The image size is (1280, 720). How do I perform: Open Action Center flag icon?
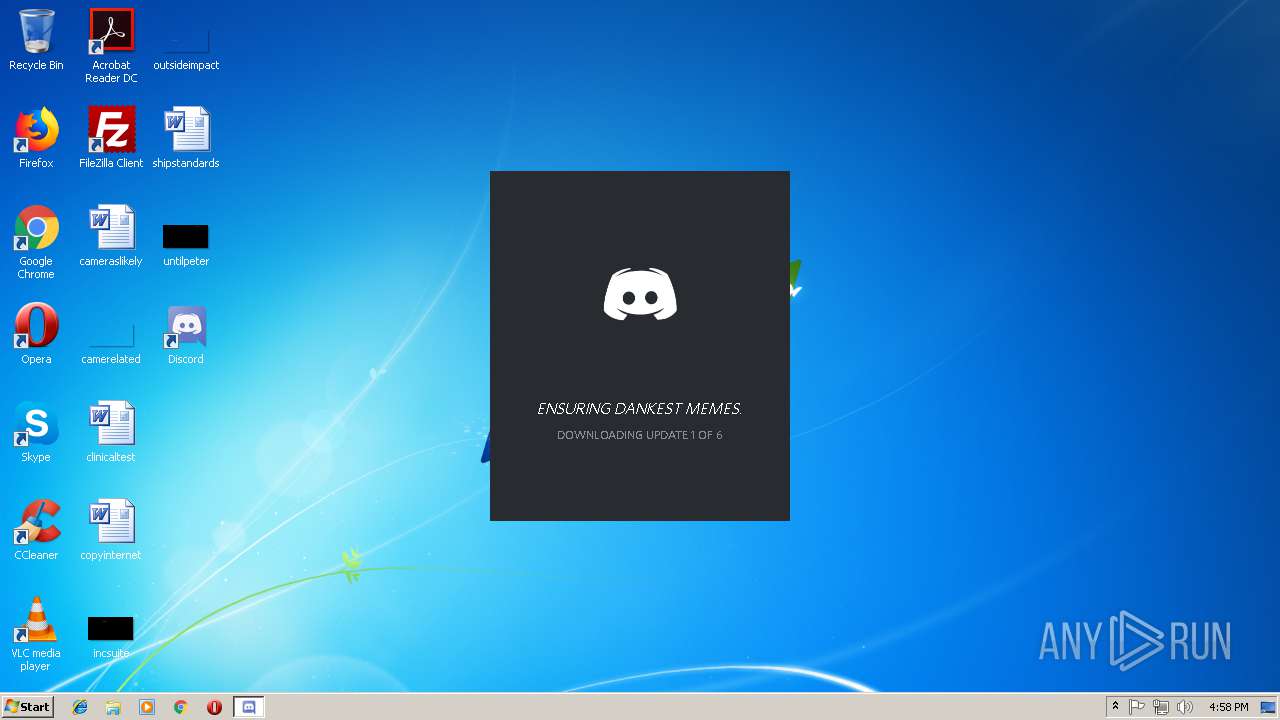tap(1137, 707)
